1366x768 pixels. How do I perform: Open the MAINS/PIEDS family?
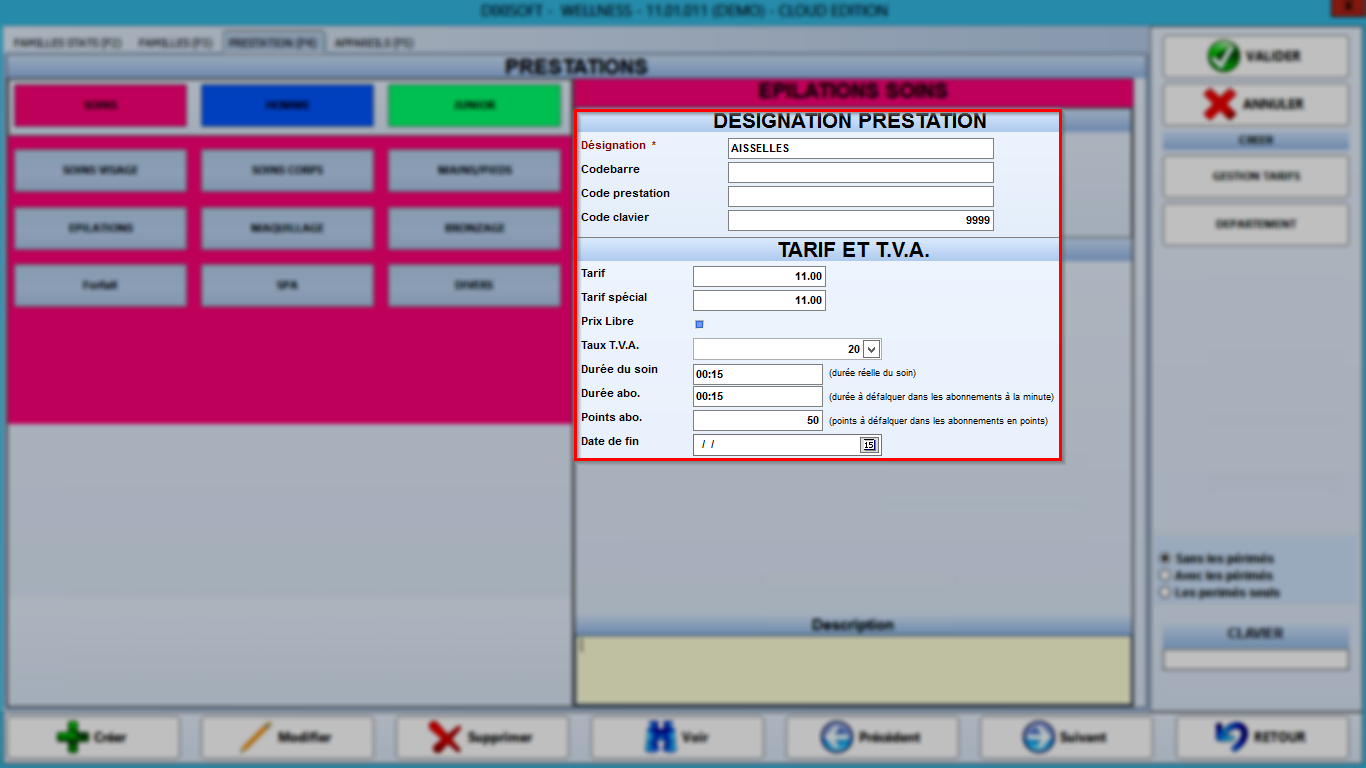pyautogui.click(x=474, y=171)
